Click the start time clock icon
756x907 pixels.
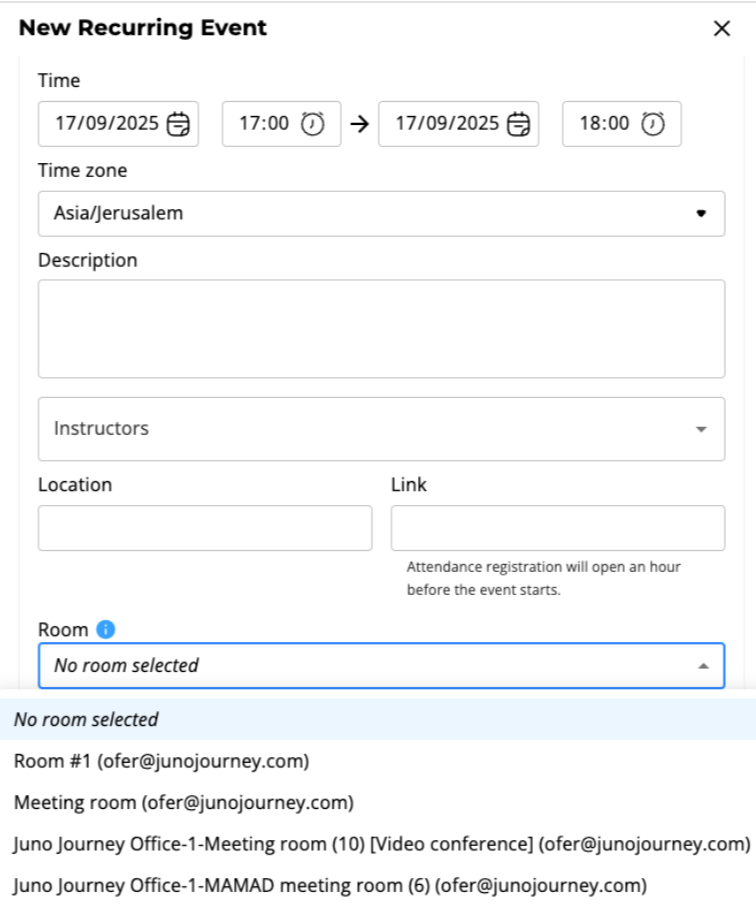tap(313, 124)
